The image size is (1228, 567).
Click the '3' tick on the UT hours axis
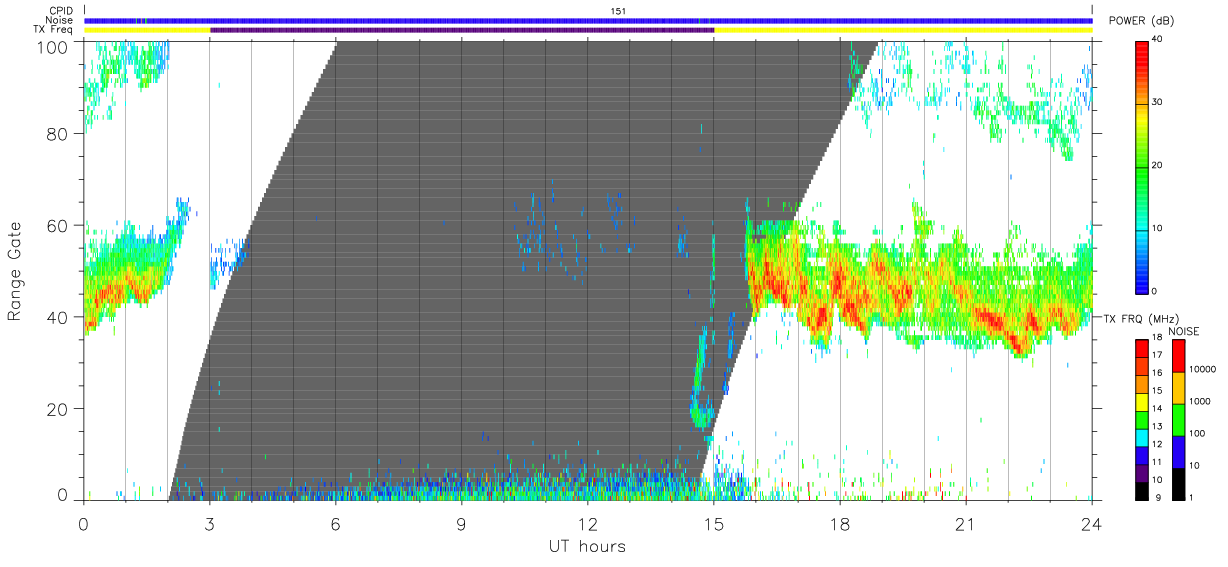tap(209, 522)
